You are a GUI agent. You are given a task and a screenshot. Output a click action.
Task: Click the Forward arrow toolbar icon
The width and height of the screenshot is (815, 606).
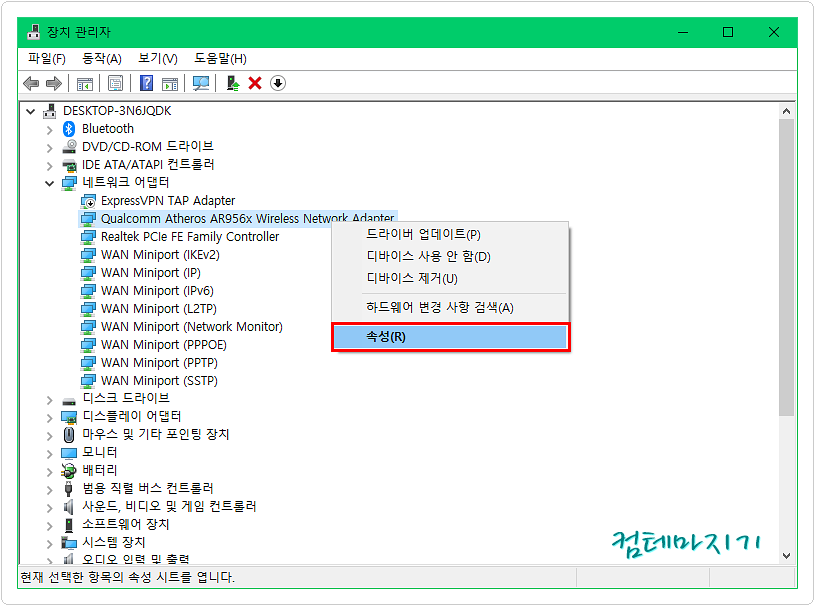click(x=54, y=83)
